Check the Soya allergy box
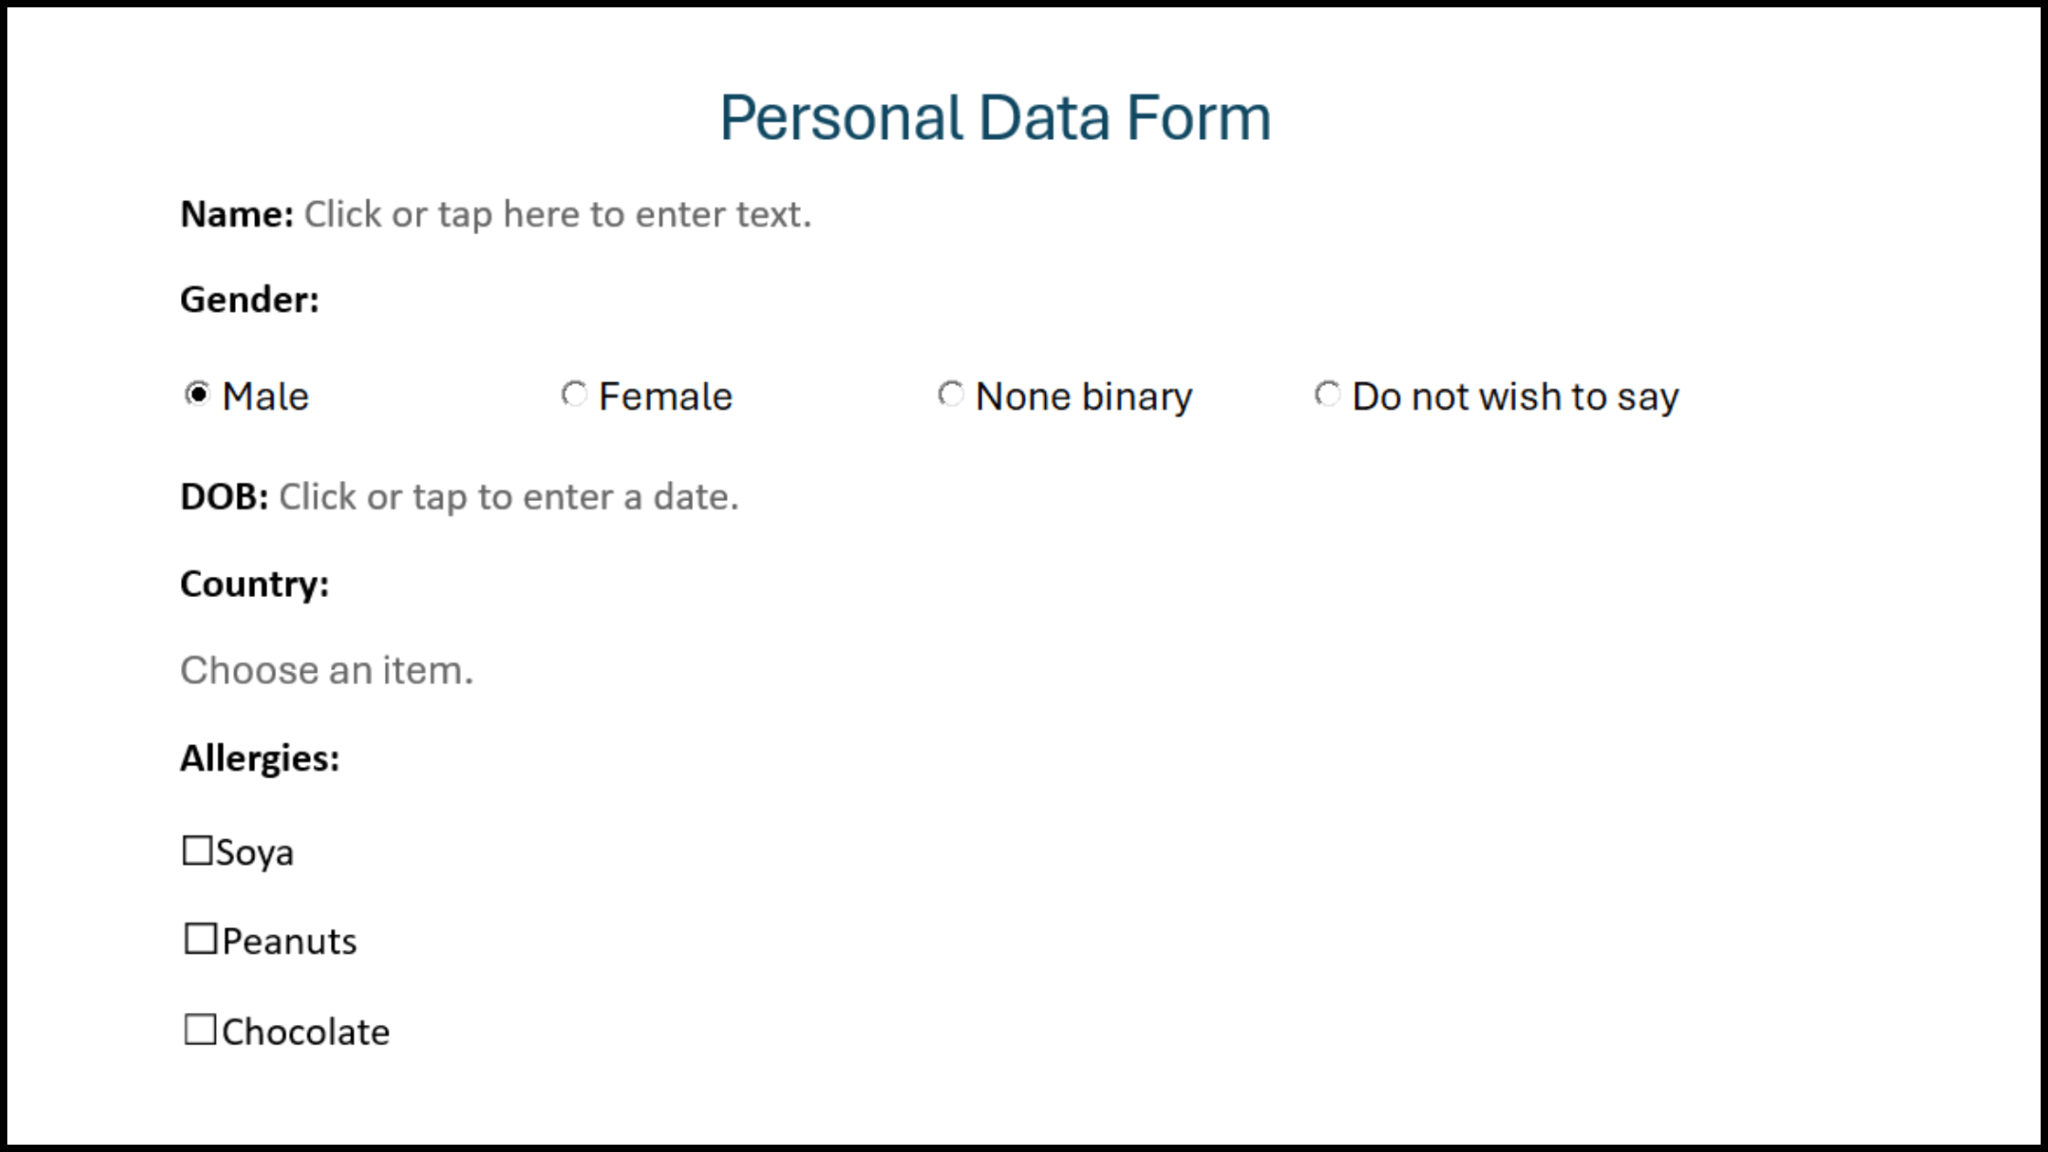The image size is (2048, 1152). pos(198,851)
